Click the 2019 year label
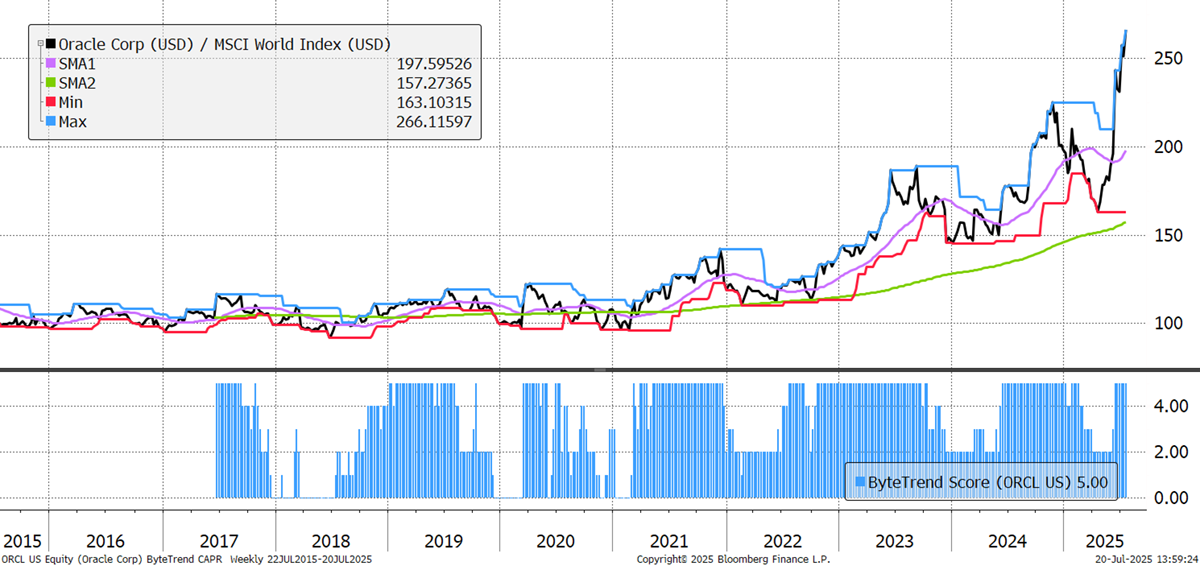The height and width of the screenshot is (566, 1200). (x=443, y=541)
